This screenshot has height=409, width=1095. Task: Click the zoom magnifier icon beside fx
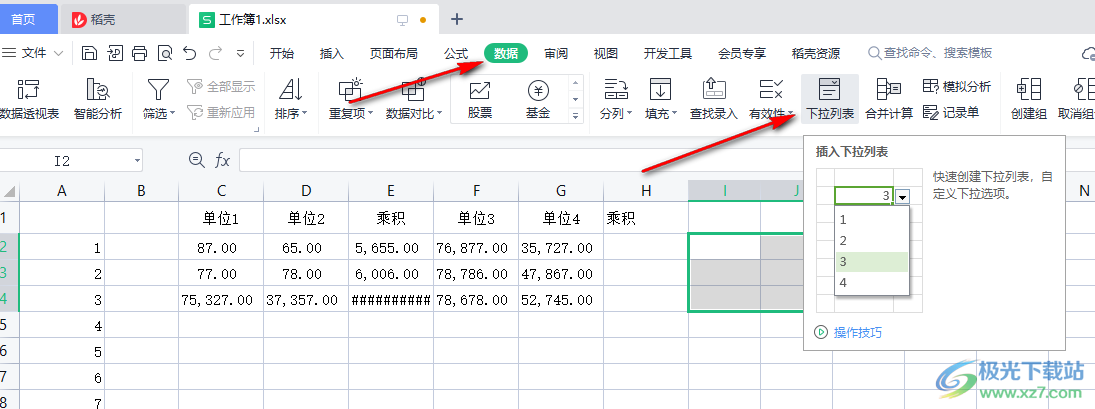[197, 160]
